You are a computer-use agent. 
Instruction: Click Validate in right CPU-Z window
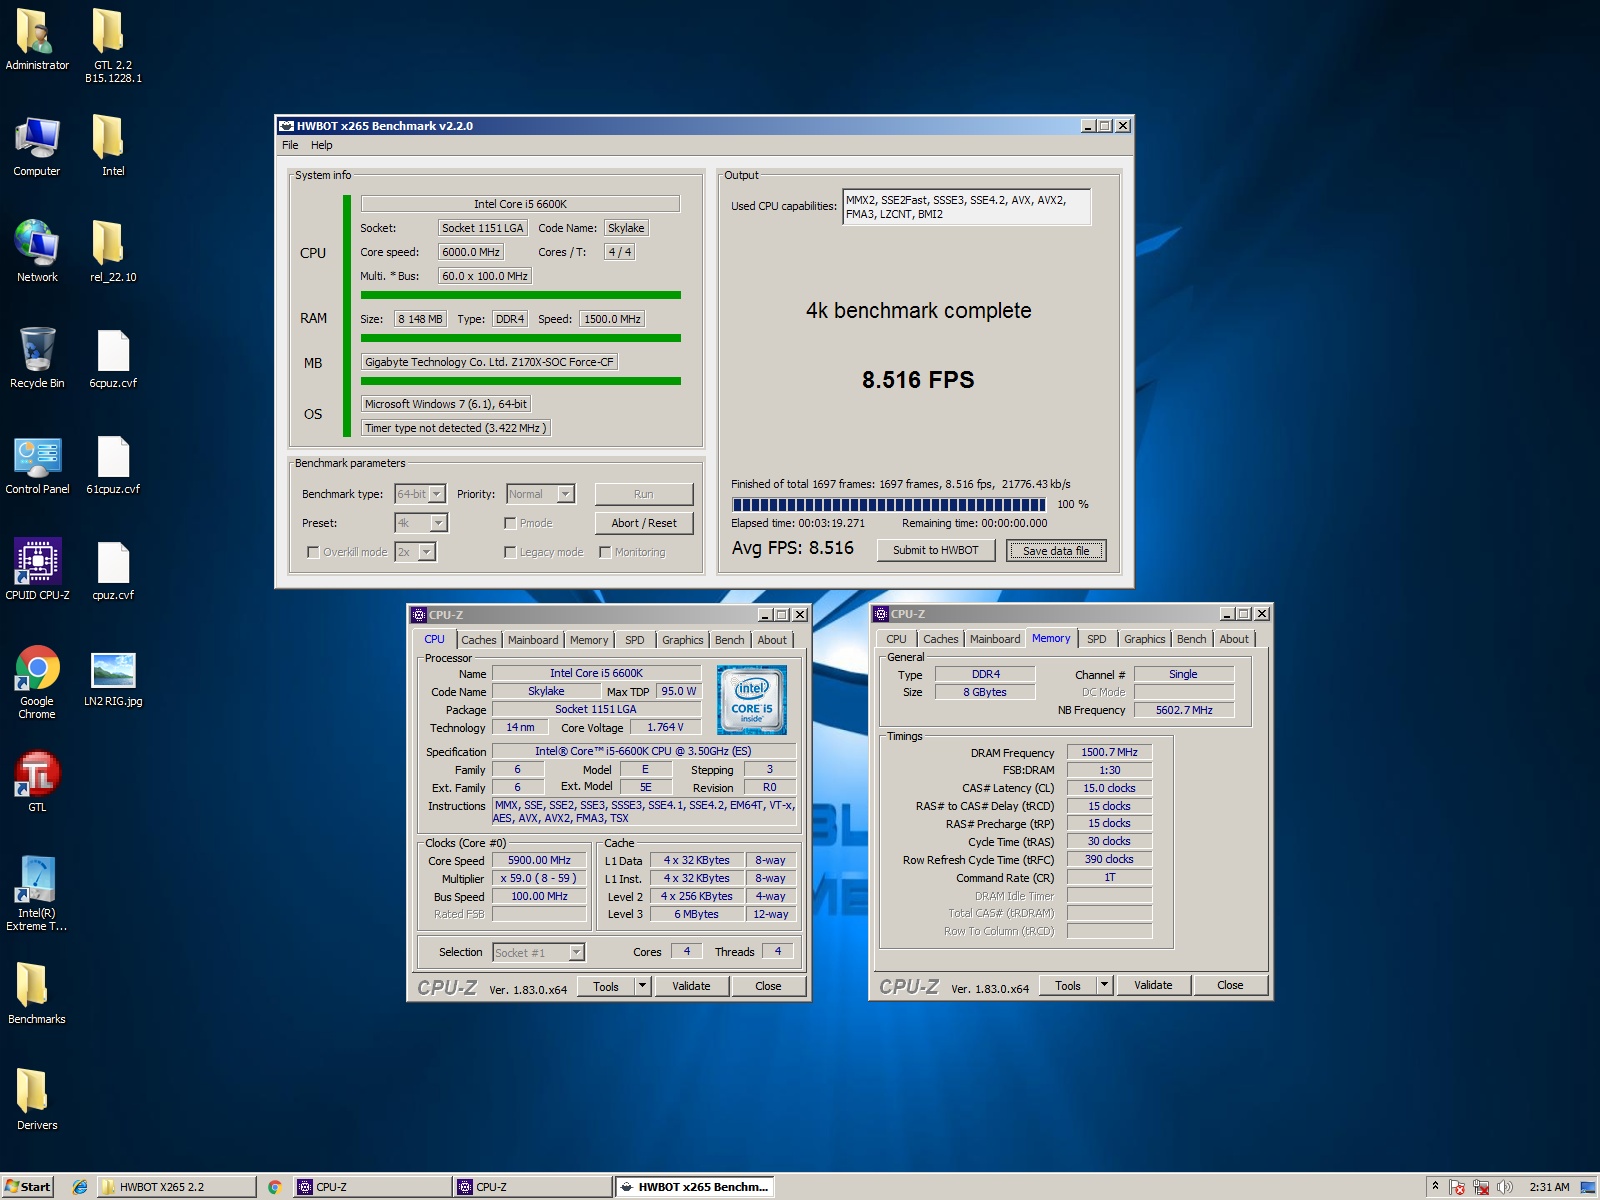(x=1153, y=986)
